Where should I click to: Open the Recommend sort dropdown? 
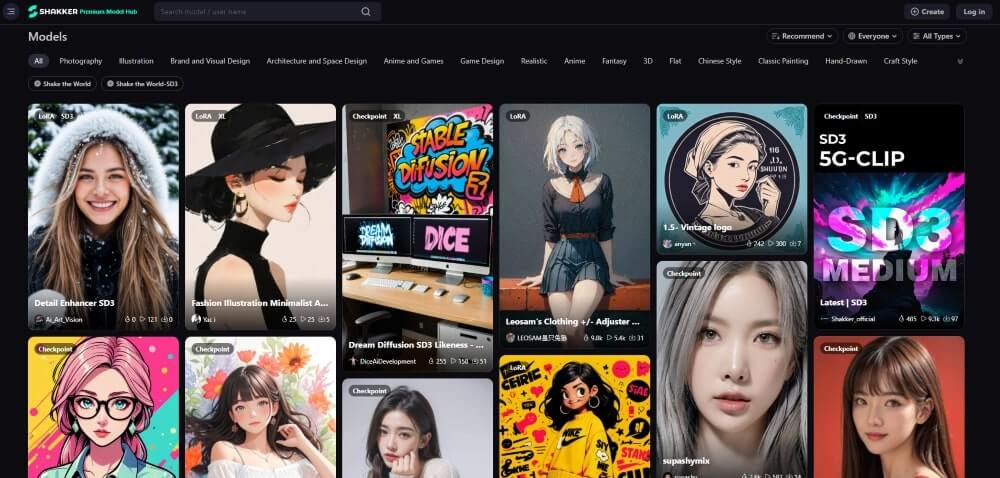[x=802, y=36]
